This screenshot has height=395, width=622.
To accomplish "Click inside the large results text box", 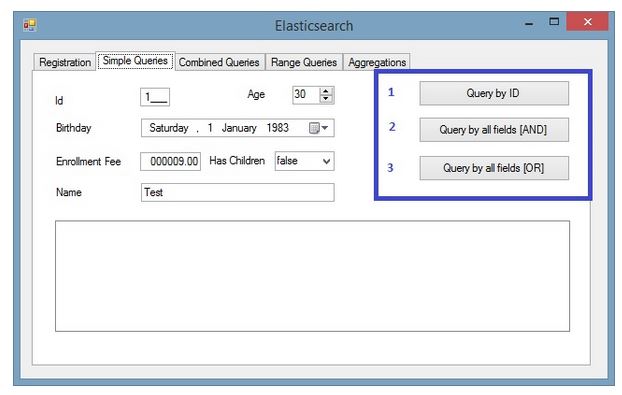I will (313, 276).
